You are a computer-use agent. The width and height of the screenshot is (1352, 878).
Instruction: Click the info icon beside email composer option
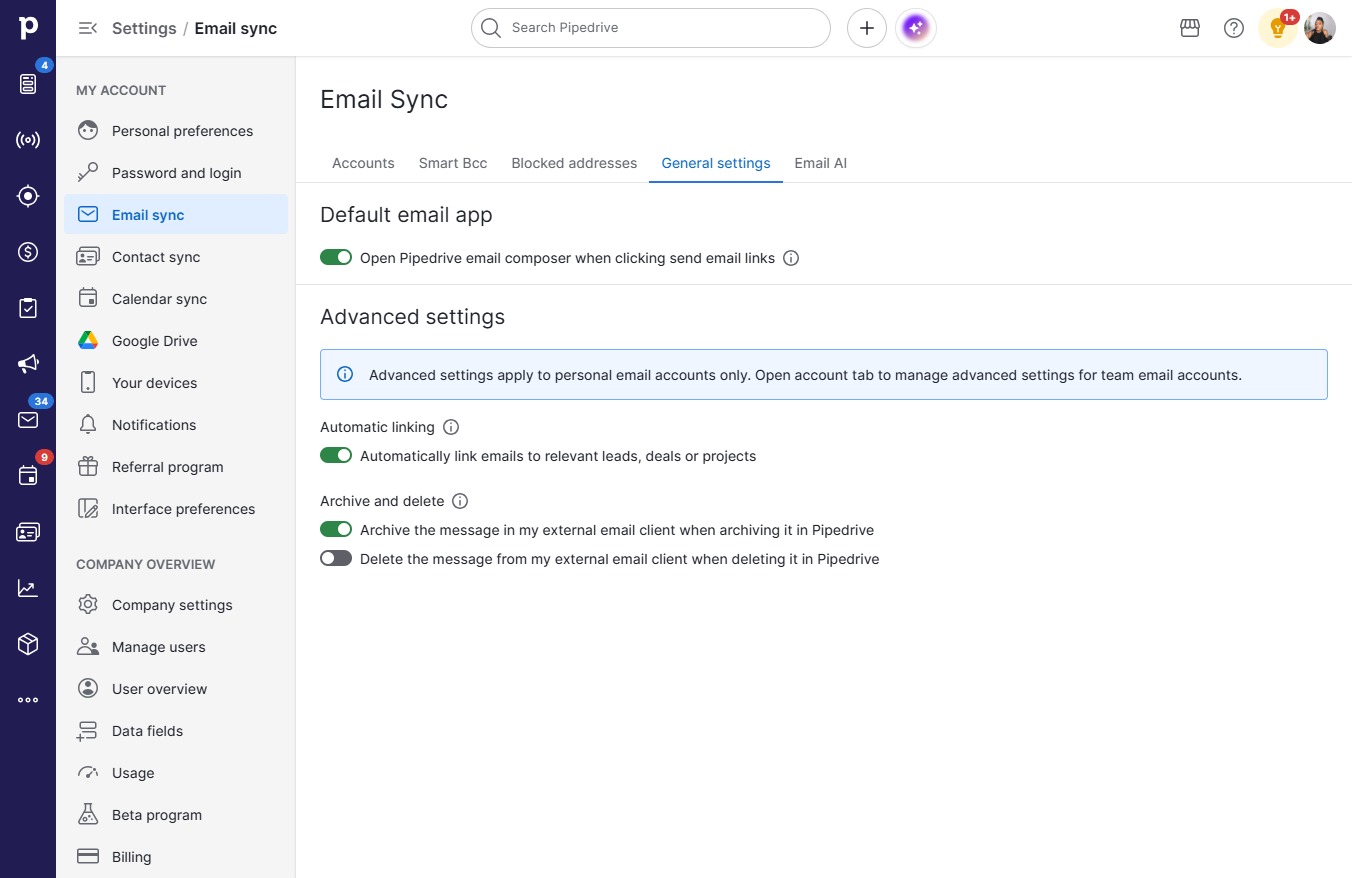[x=791, y=258]
